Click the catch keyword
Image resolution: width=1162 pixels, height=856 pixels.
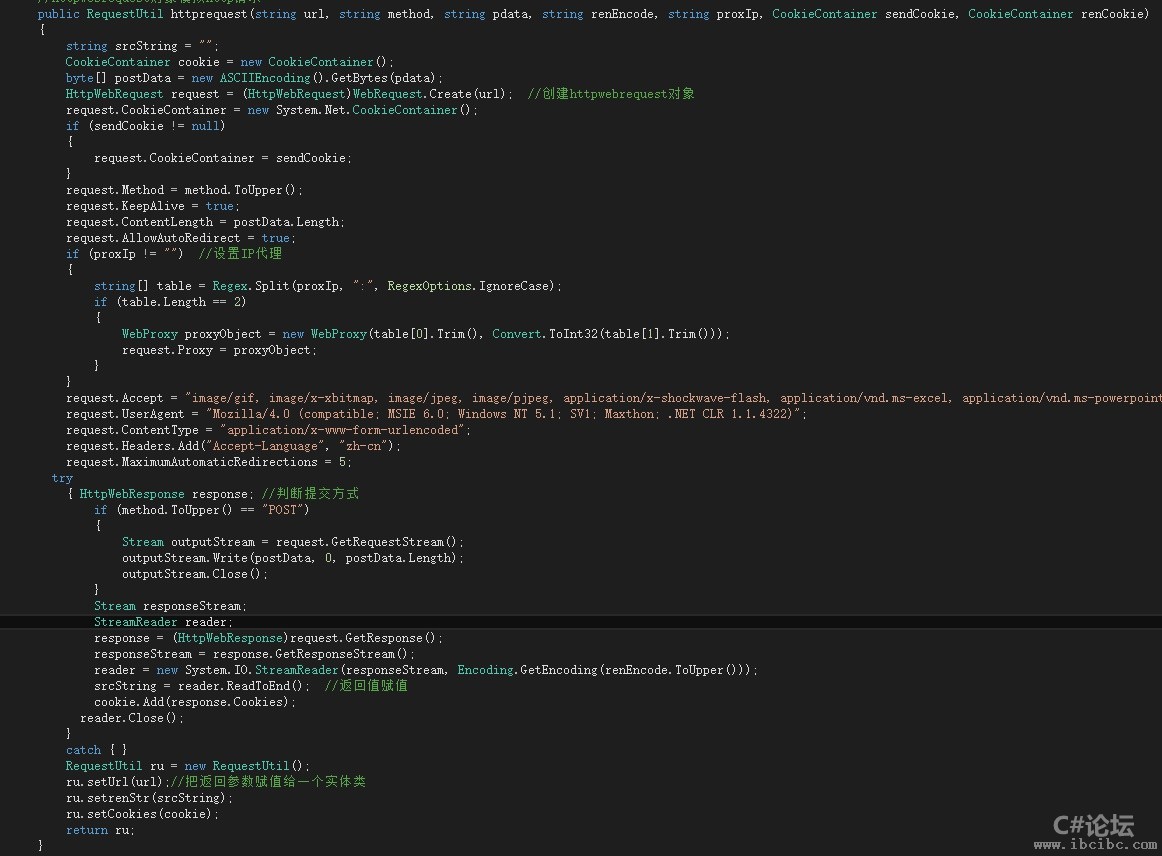83,750
